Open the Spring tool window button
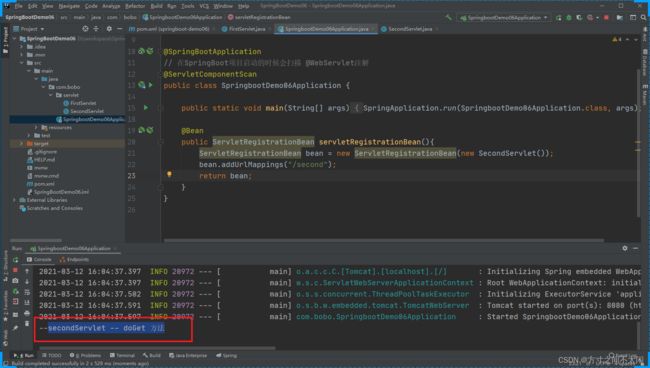Viewport: 650px width, 368px height. tap(226, 356)
